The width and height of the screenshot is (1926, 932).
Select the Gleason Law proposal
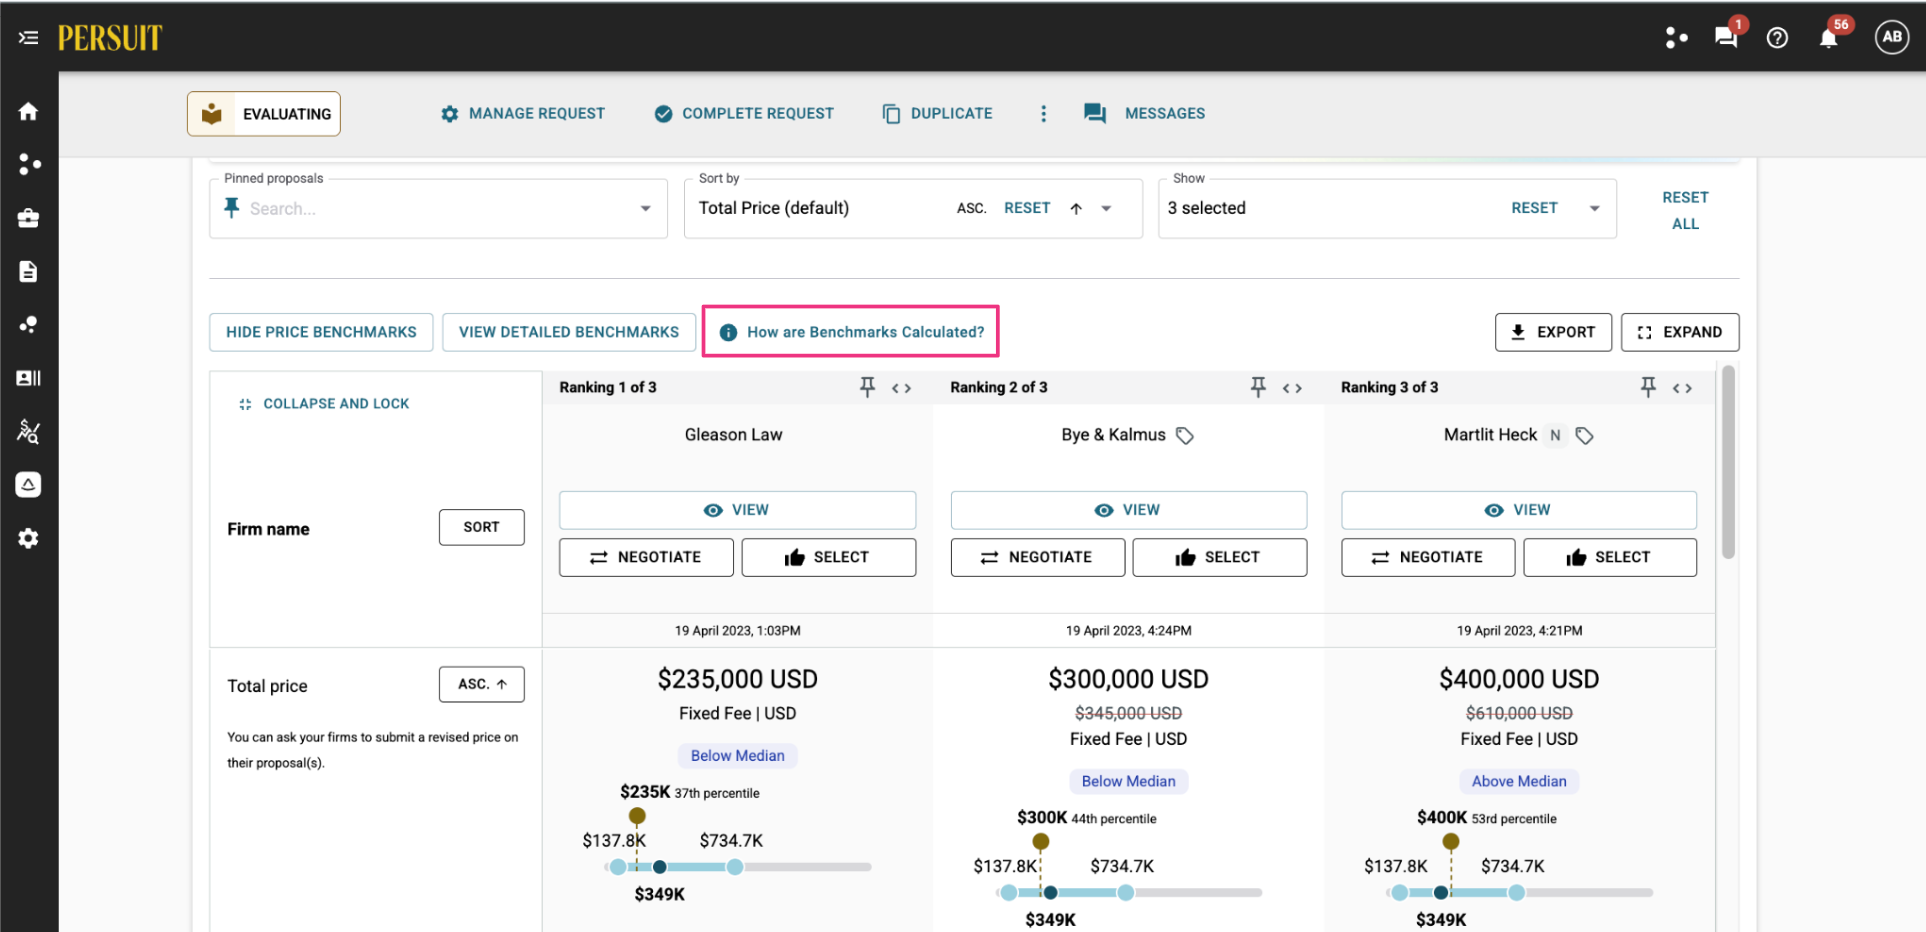tap(828, 557)
